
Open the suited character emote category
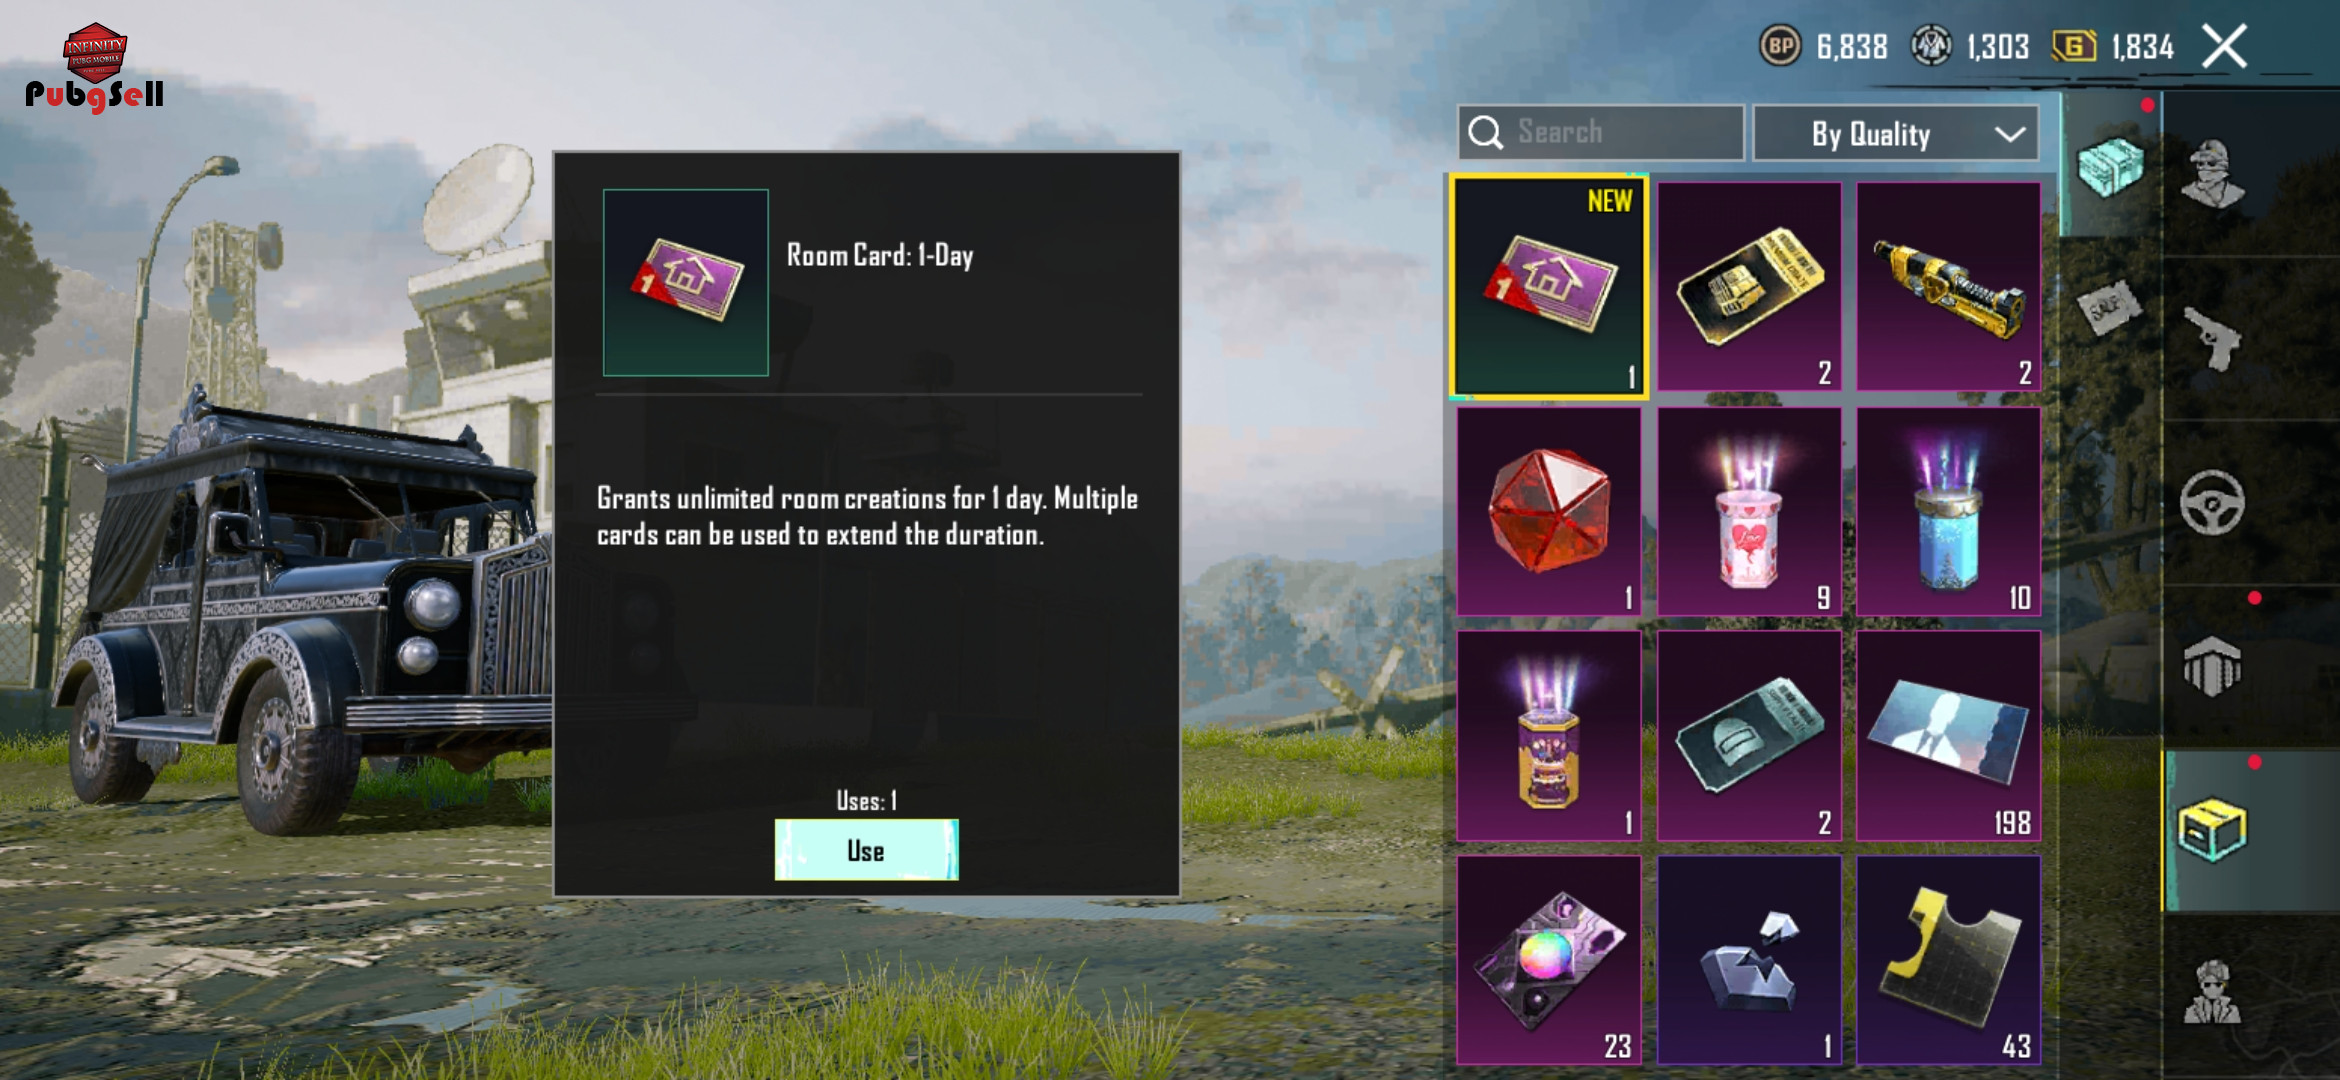point(2212,992)
